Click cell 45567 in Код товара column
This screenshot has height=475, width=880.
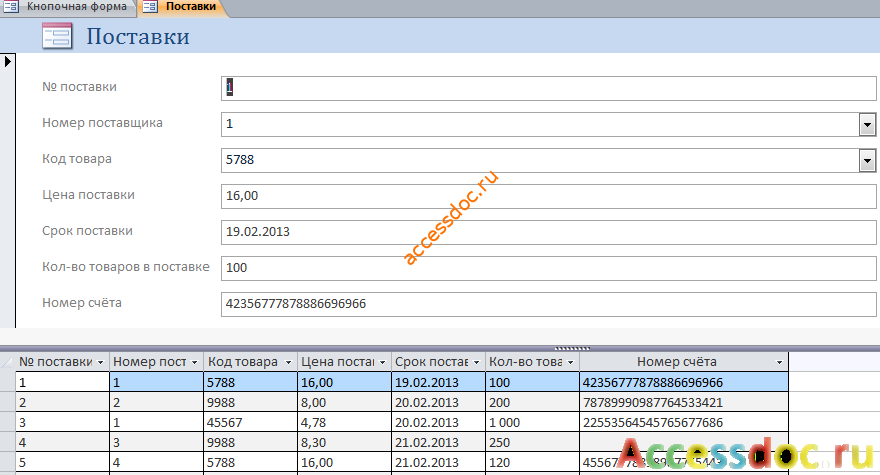pos(250,422)
